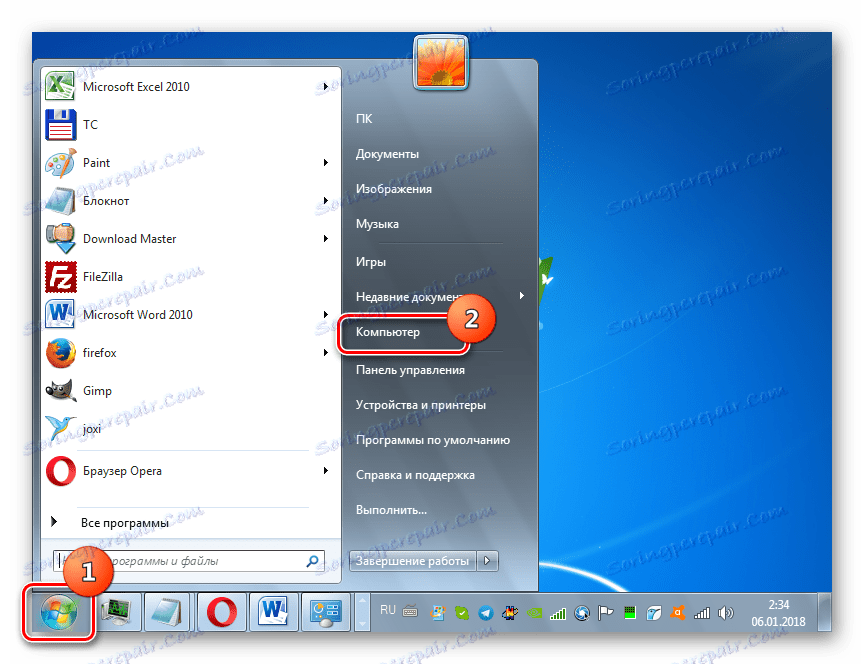
Task: Click the green checkmark tray icon
Action: [x=462, y=612]
